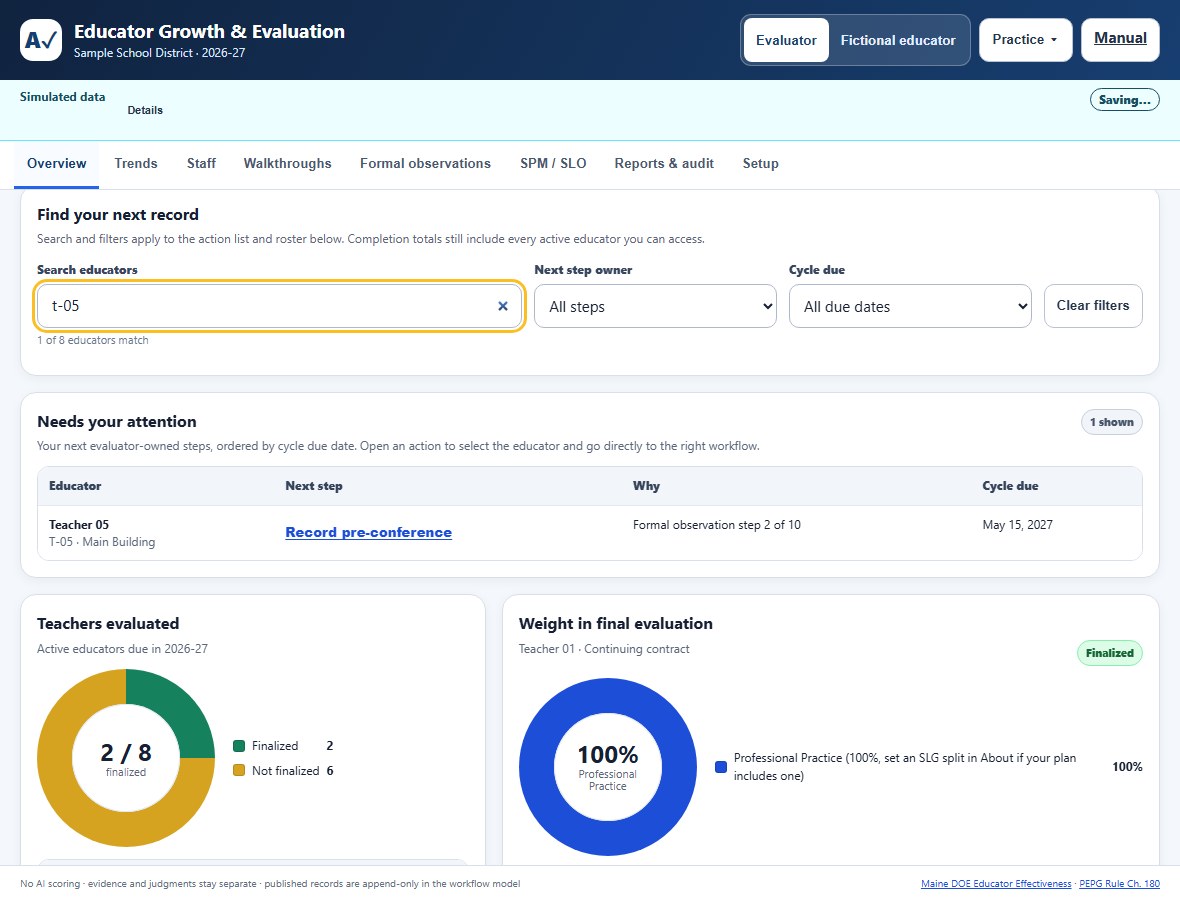The height and width of the screenshot is (900, 1180).
Task: Click the Educator column header
Action: 75,486
